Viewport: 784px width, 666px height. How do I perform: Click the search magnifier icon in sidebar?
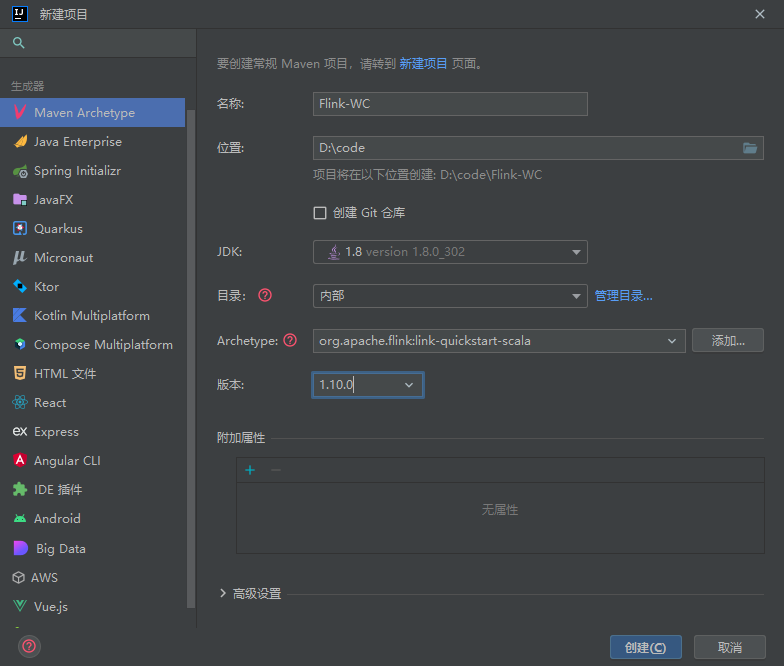[18, 43]
